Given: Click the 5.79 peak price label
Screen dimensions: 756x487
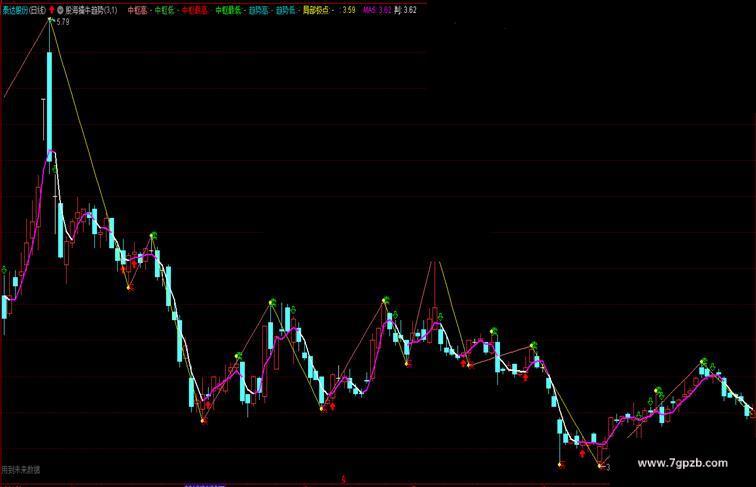Looking at the screenshot, I should click(x=63, y=22).
